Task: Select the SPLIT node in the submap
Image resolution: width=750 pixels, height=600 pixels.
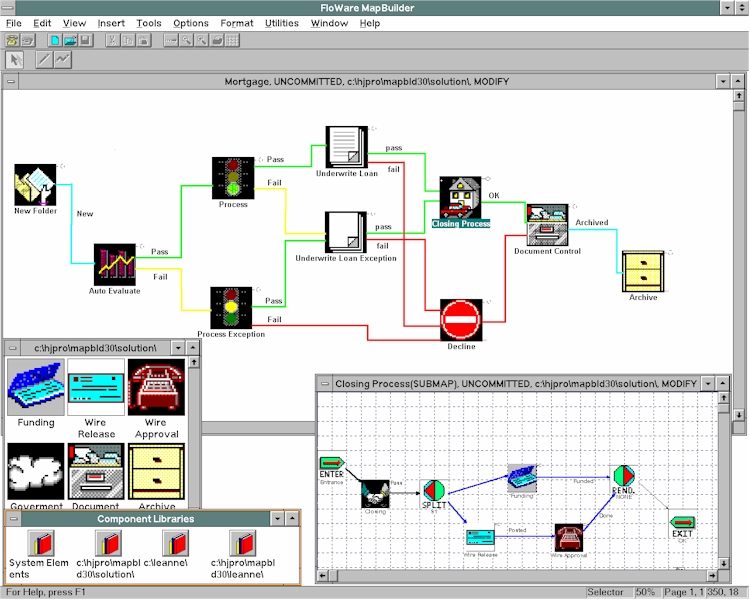Action: [434, 491]
